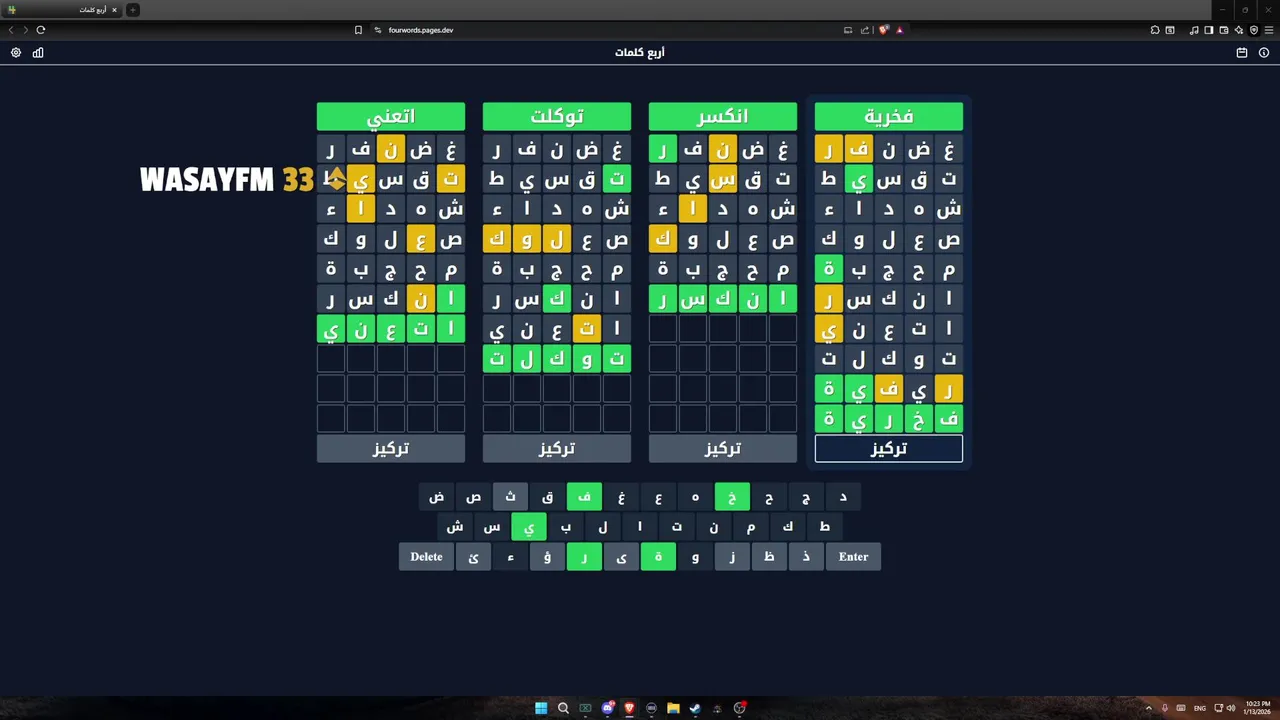1280x720 pixels.
Task: Click the solved word header انكسر
Action: [x=723, y=117]
